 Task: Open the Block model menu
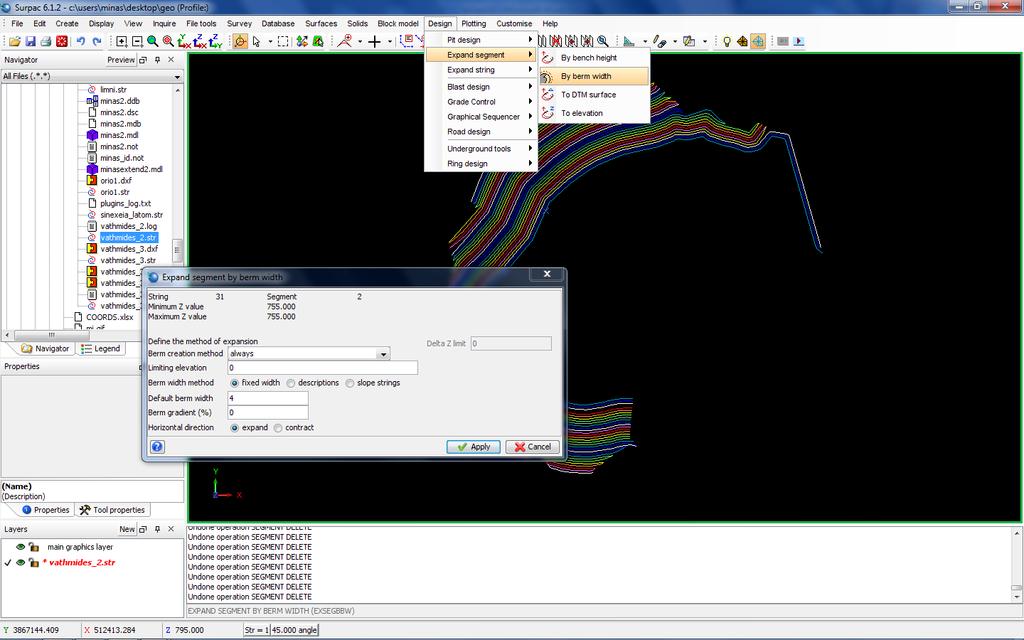(398, 24)
